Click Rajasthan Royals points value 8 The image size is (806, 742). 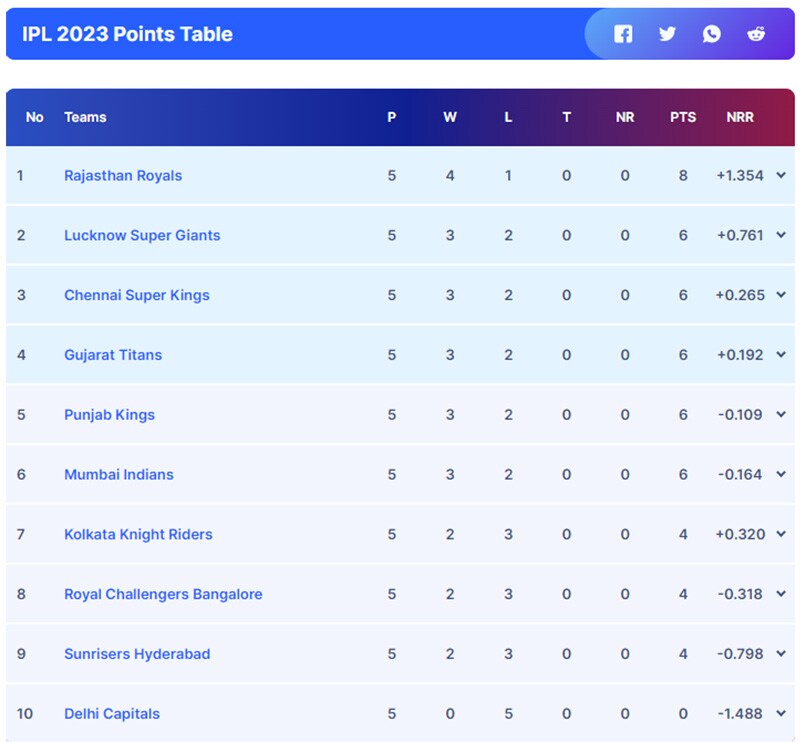point(683,175)
